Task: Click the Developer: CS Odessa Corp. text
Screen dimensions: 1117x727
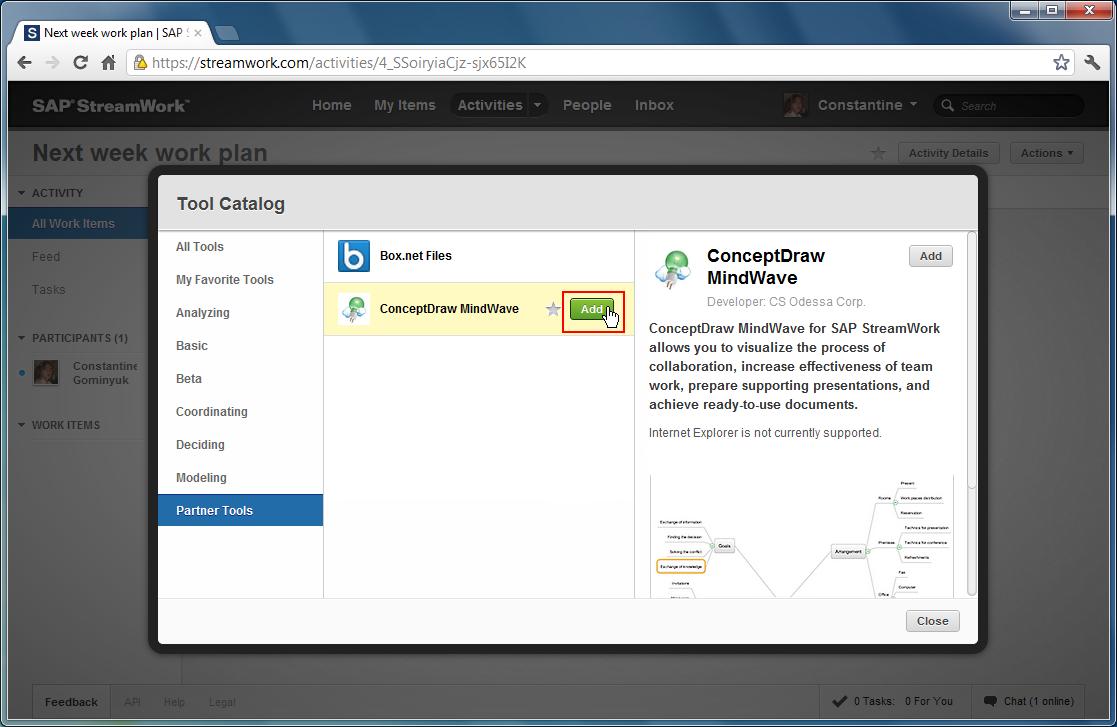Action: click(786, 302)
